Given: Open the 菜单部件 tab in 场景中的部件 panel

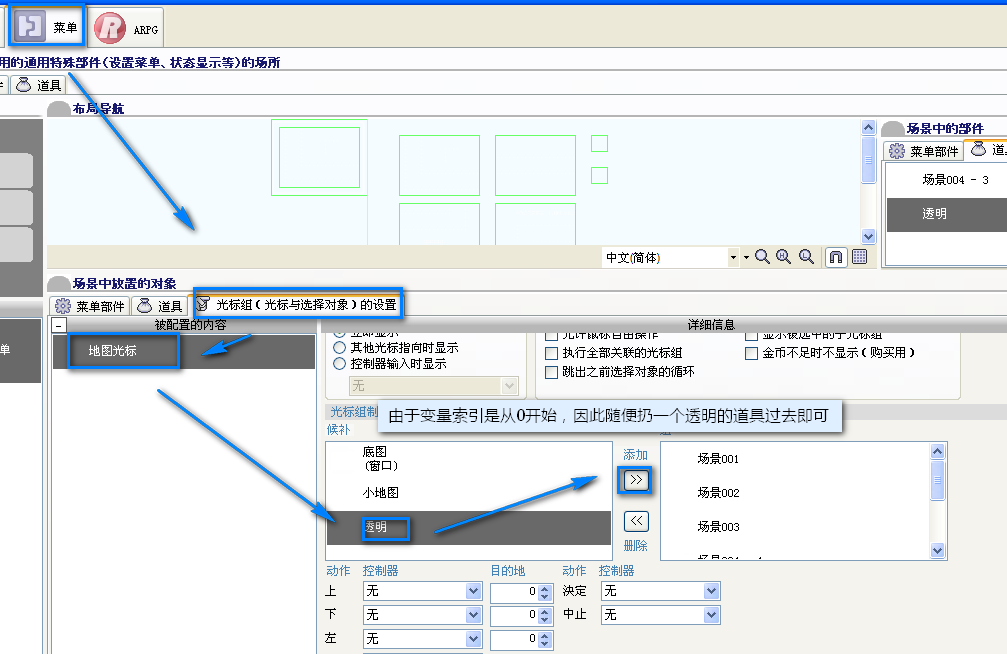Looking at the screenshot, I should point(924,151).
